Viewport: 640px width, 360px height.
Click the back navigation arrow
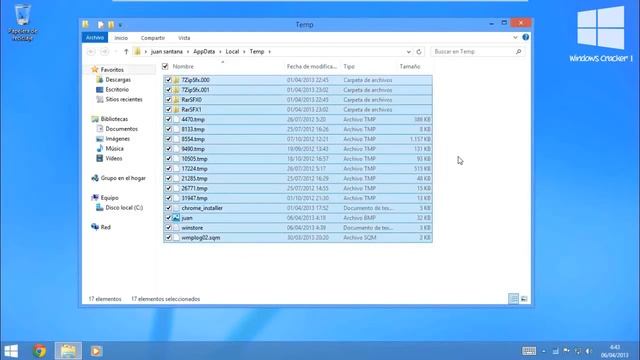91,52
